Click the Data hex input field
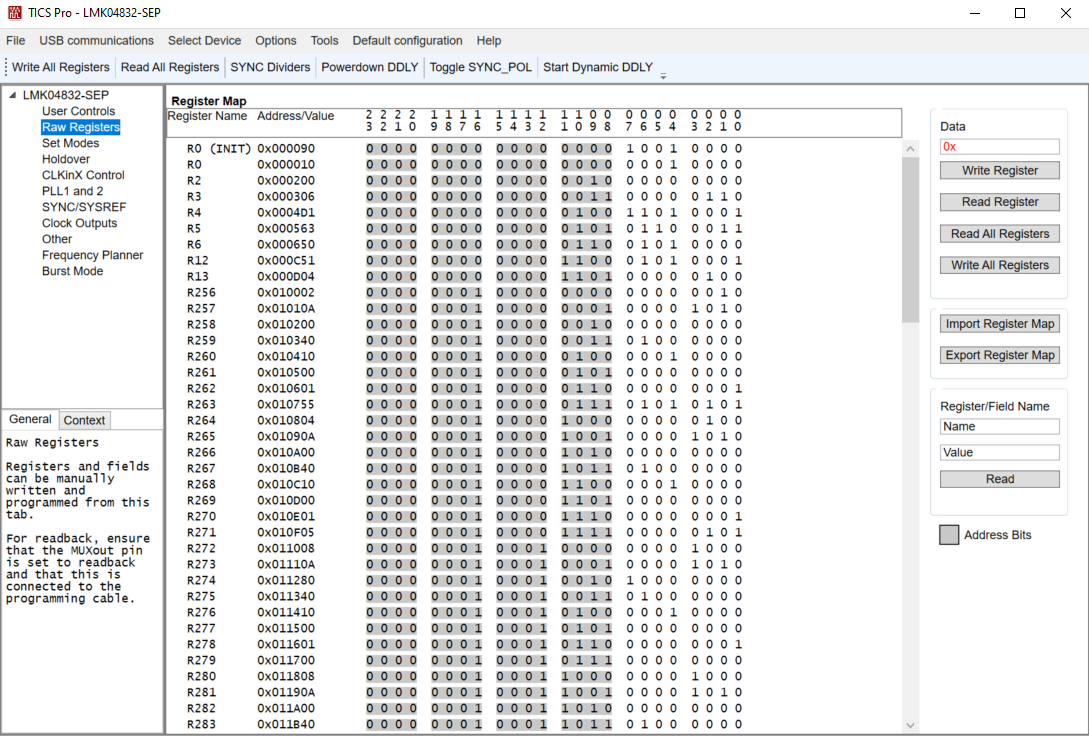The height and width of the screenshot is (737, 1089). (x=999, y=146)
